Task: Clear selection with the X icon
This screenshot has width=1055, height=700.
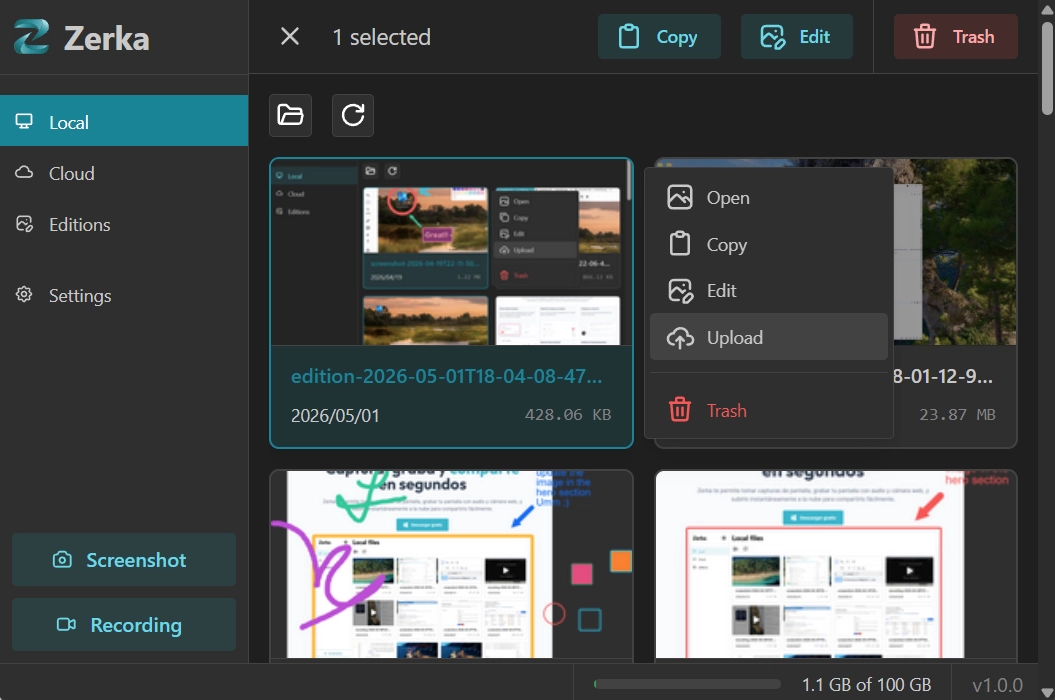Action: pyautogui.click(x=290, y=36)
